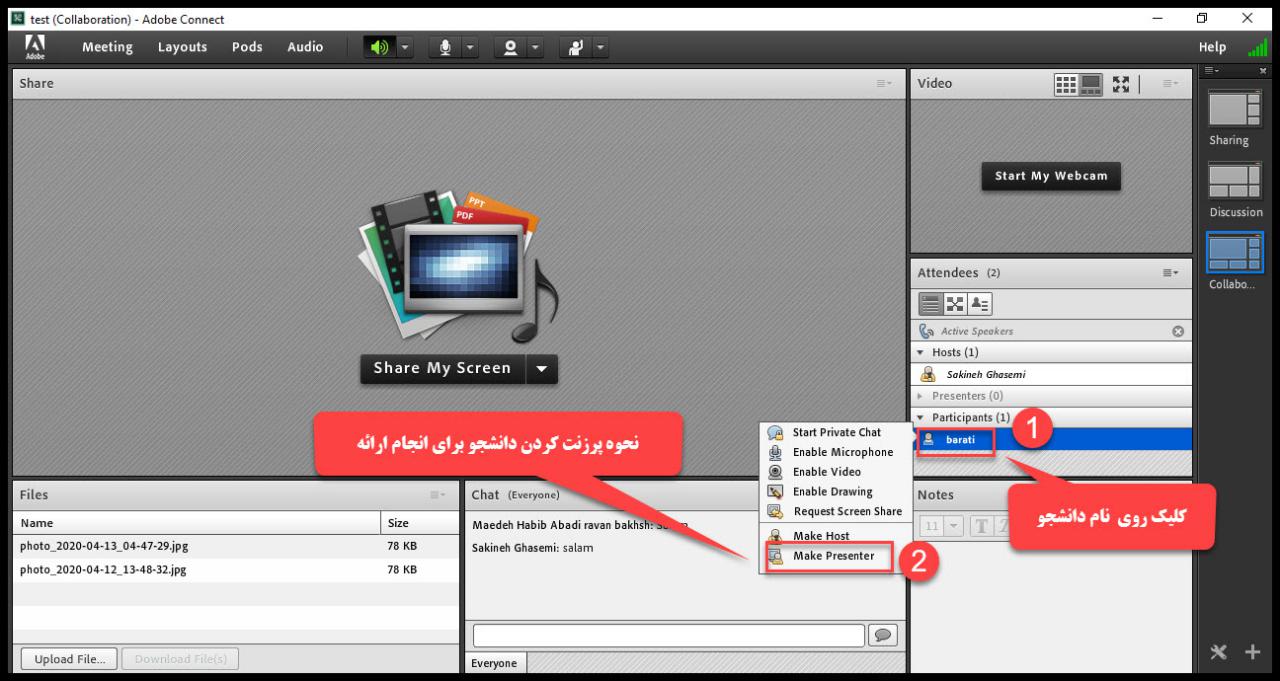Open the Meeting menu

(x=107, y=47)
